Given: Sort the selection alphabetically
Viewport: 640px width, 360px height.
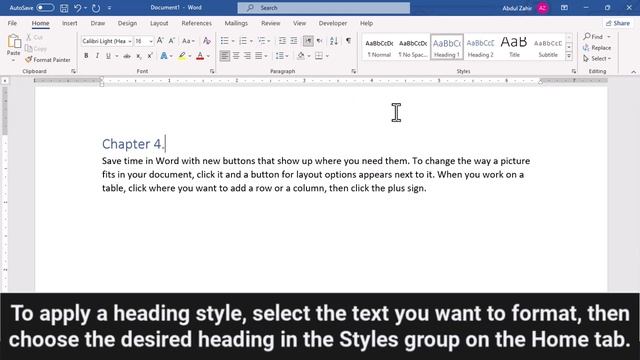Looking at the screenshot, I should [x=334, y=41].
